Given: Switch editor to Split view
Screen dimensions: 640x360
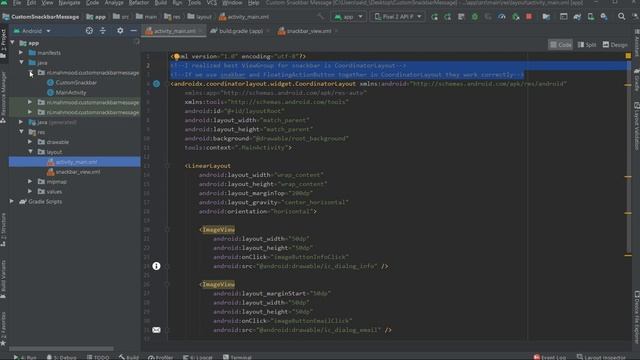Looking at the screenshot, I should [587, 44].
